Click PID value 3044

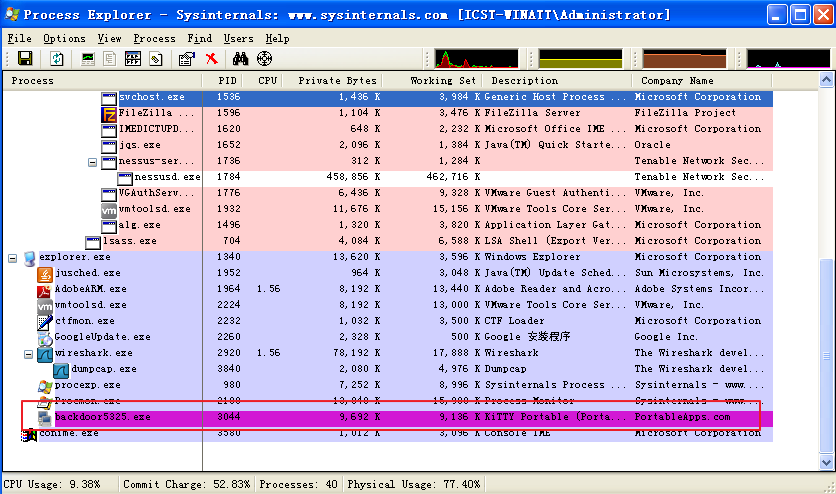229,417
